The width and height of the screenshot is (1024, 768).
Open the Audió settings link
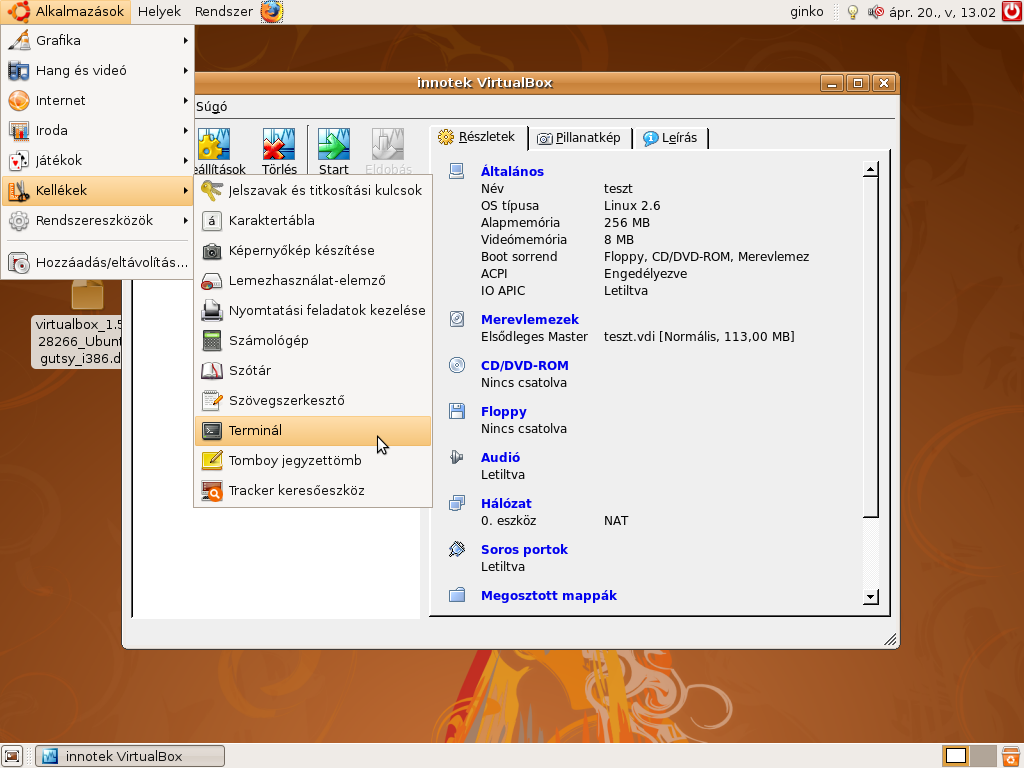click(x=500, y=458)
